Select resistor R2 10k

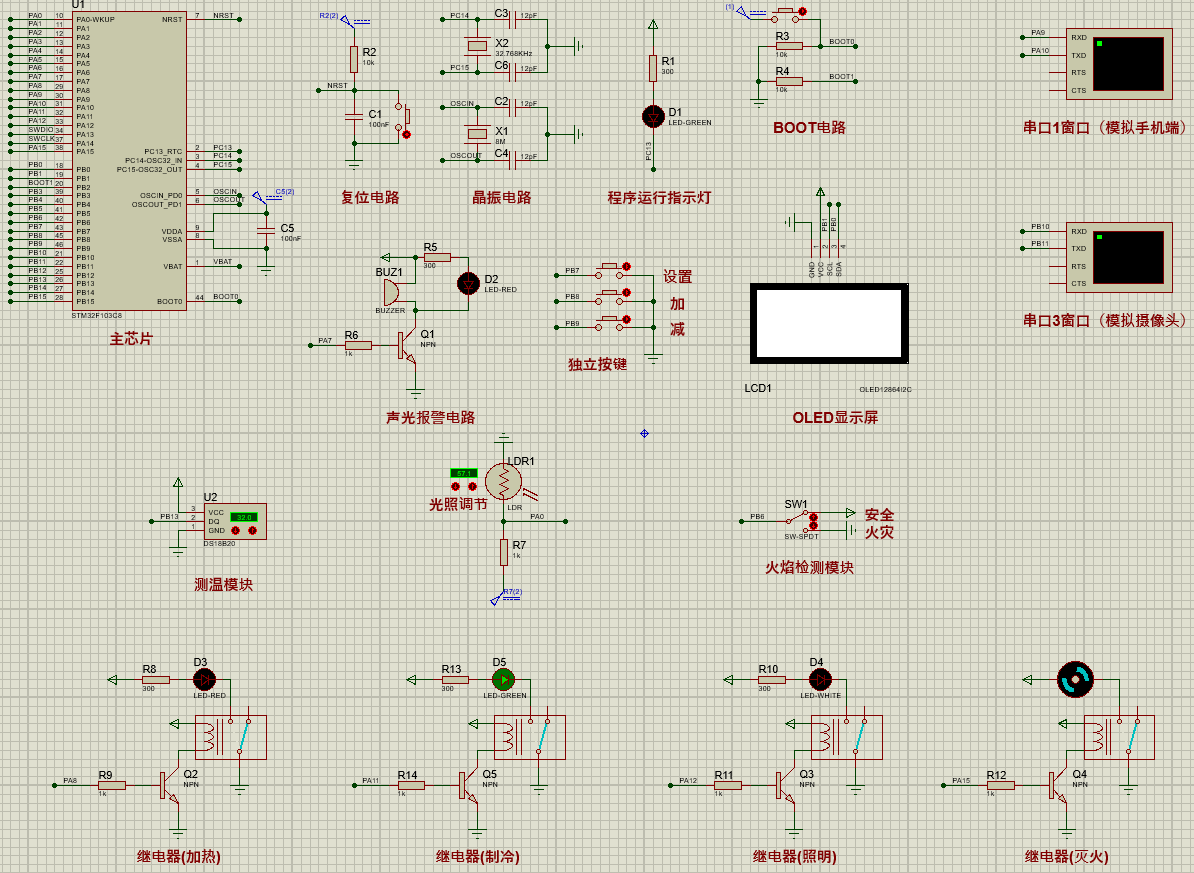click(x=353, y=59)
